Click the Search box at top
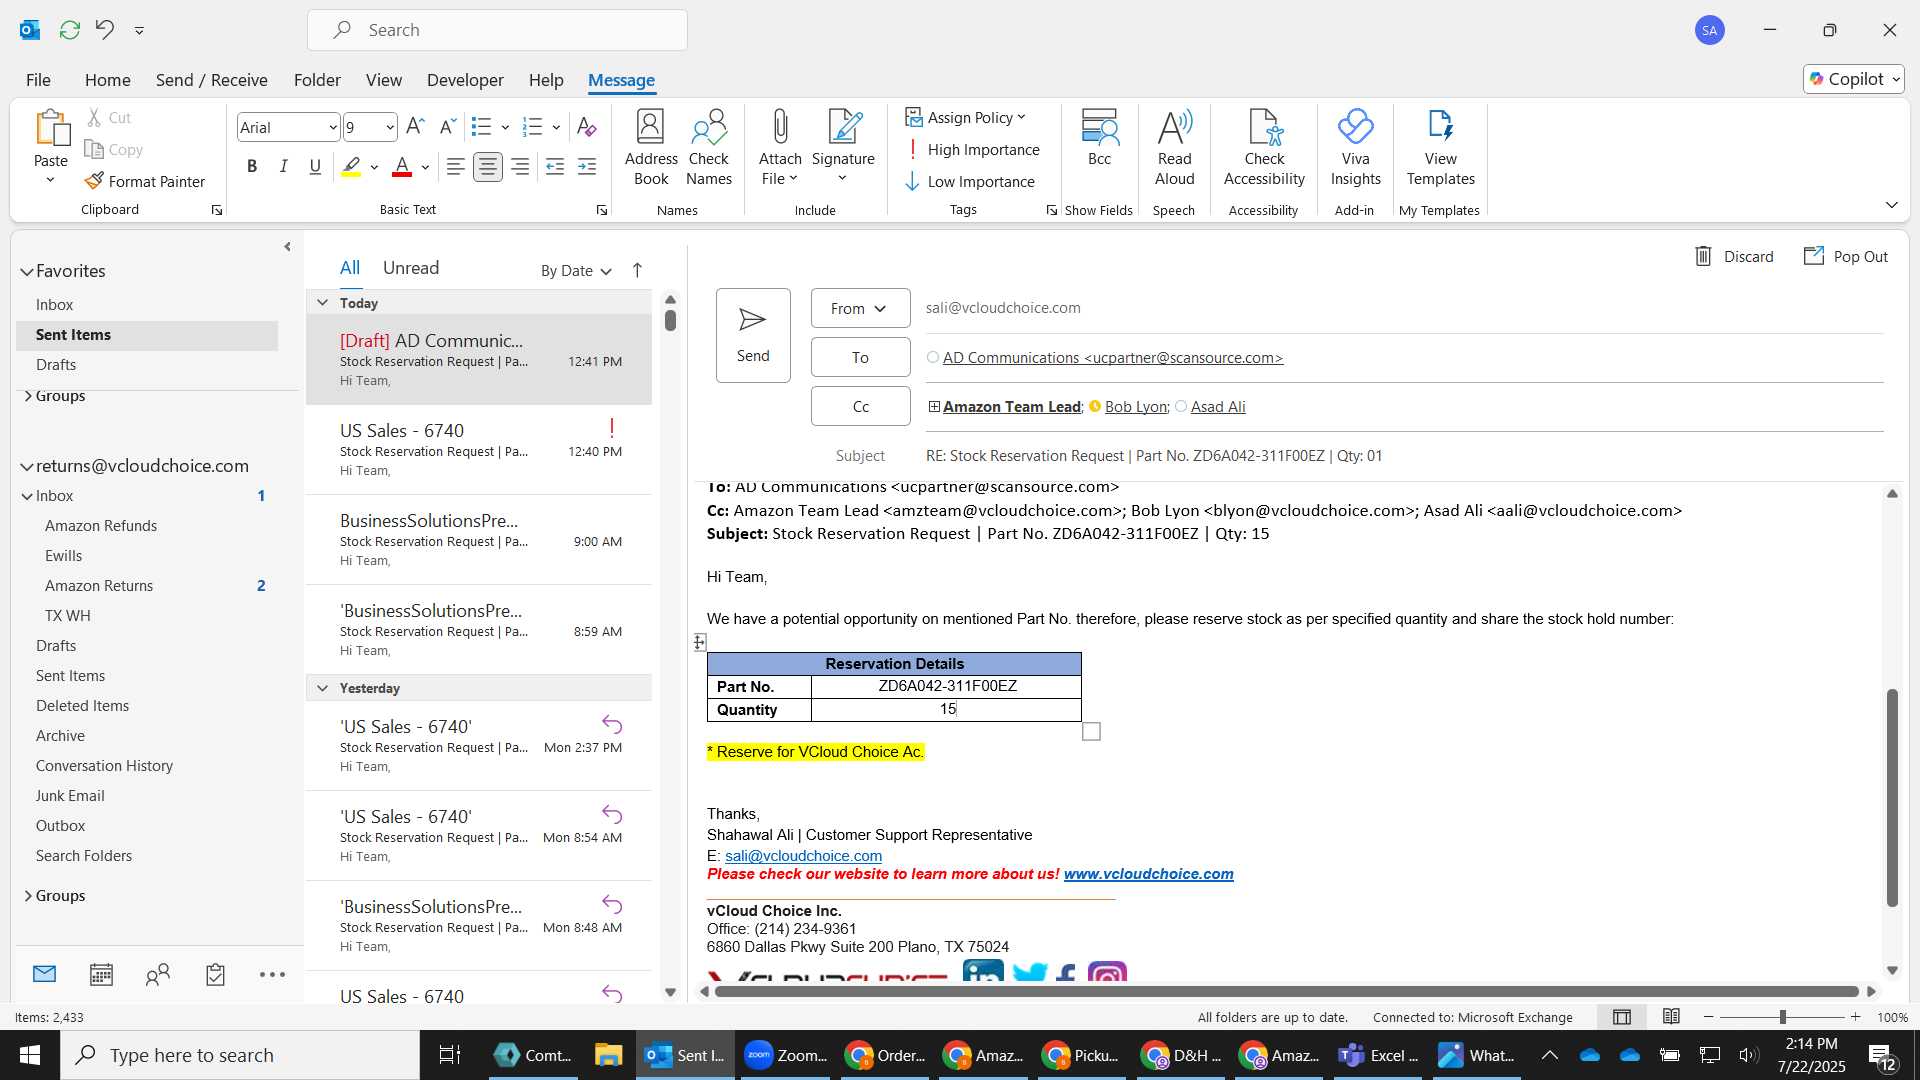Image resolution: width=1920 pixels, height=1080 pixels. point(497,30)
